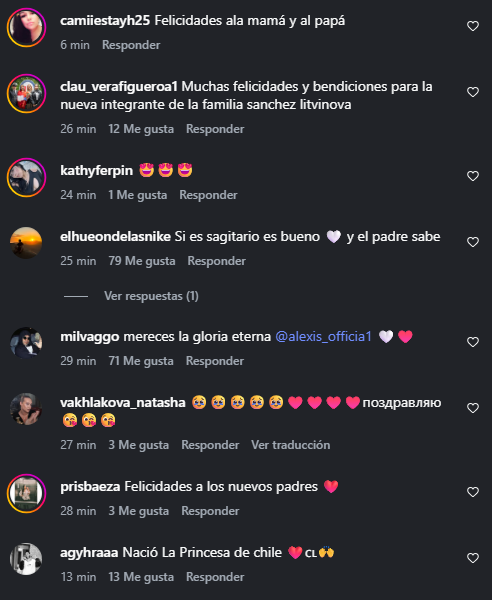Like agyhraaa's Princesa de chile comment
This screenshot has height=600, width=492.
point(473,558)
